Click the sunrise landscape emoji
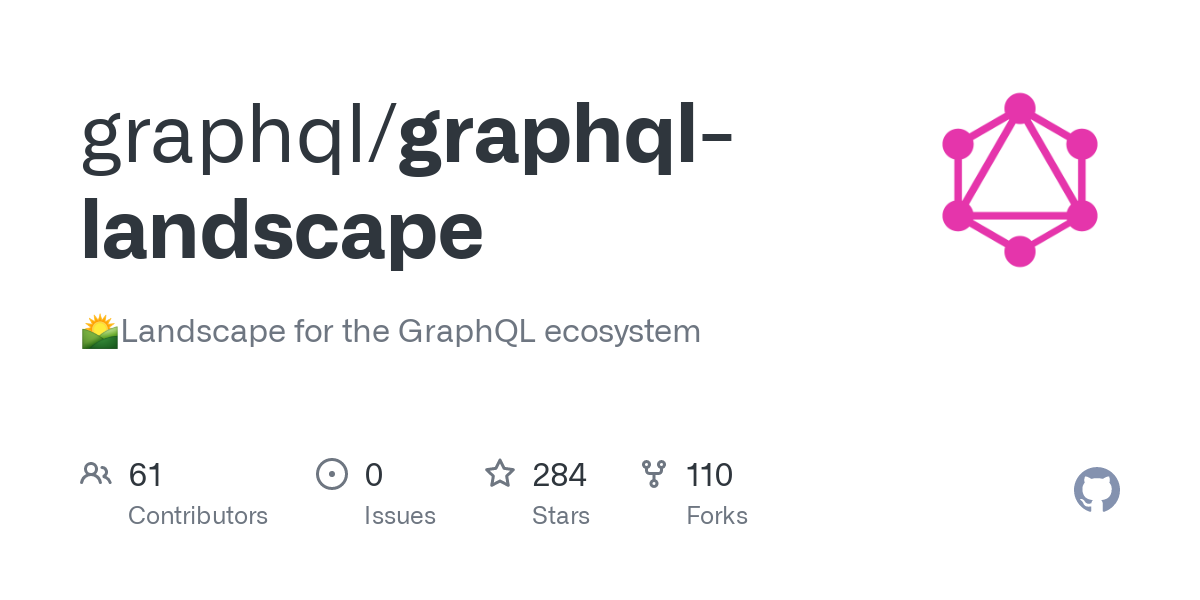 (100, 331)
